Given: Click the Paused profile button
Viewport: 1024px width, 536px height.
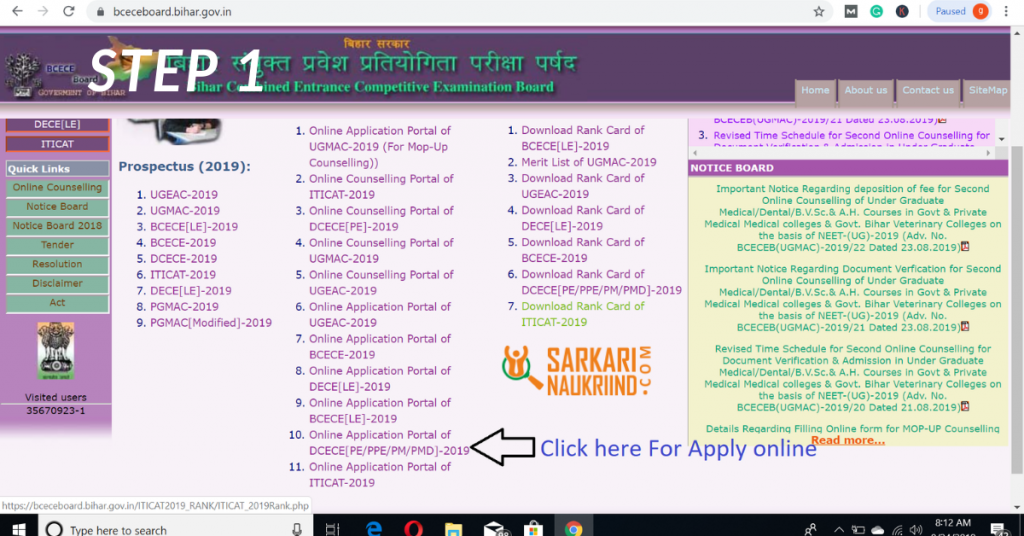Looking at the screenshot, I should (x=959, y=11).
